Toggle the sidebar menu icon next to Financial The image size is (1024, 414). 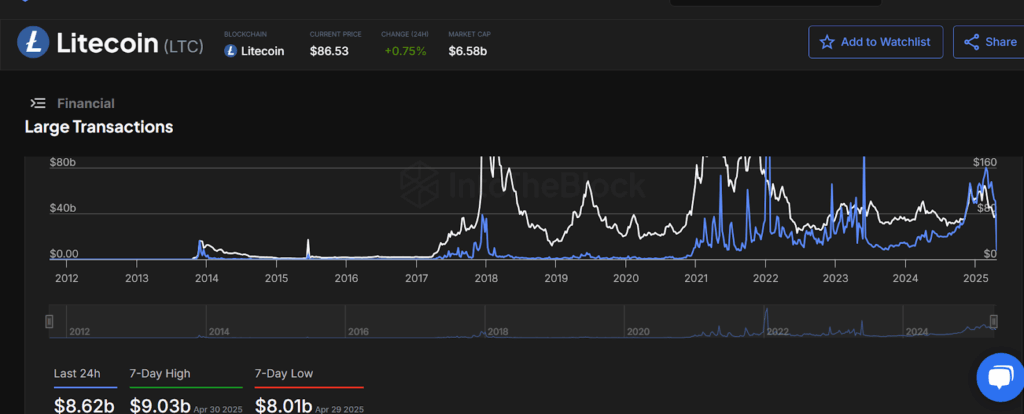(38, 103)
